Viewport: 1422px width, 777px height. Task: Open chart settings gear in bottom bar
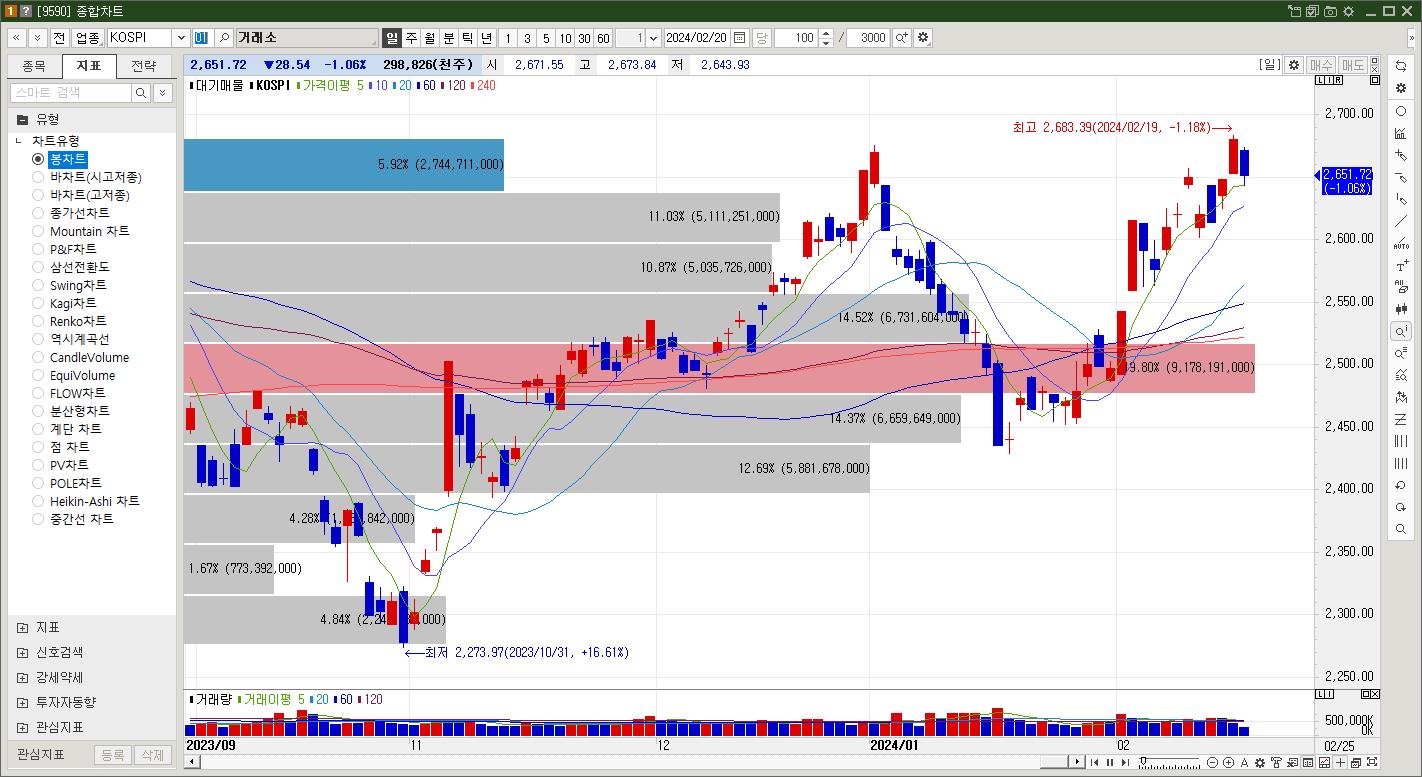click(x=1260, y=763)
